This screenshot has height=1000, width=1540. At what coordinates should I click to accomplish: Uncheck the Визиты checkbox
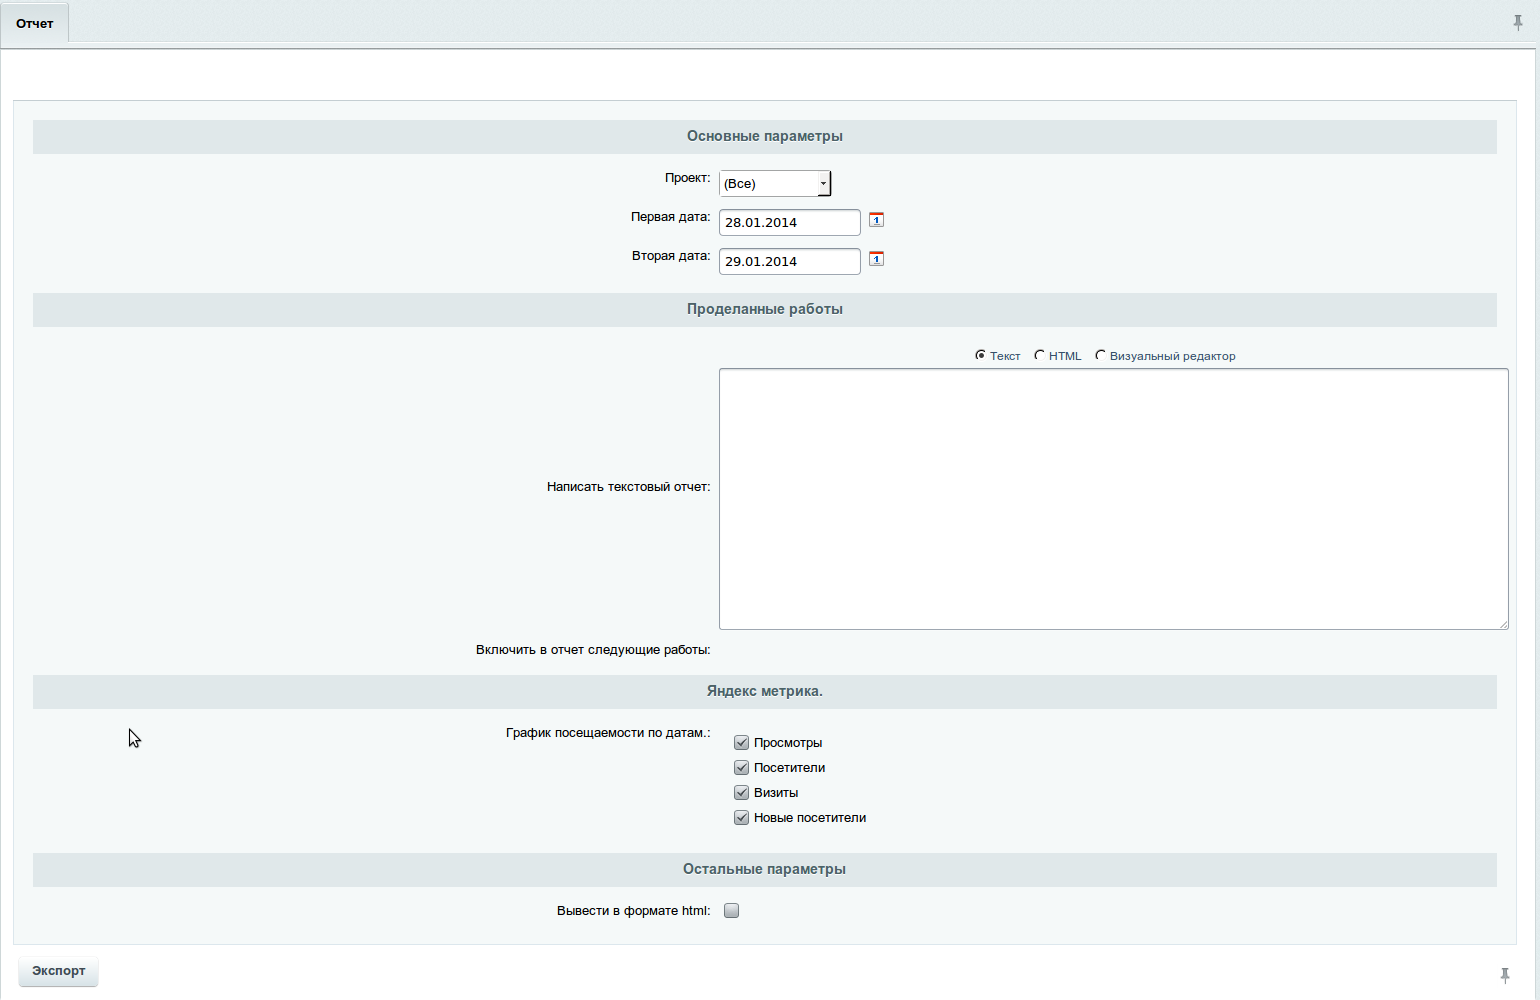741,792
